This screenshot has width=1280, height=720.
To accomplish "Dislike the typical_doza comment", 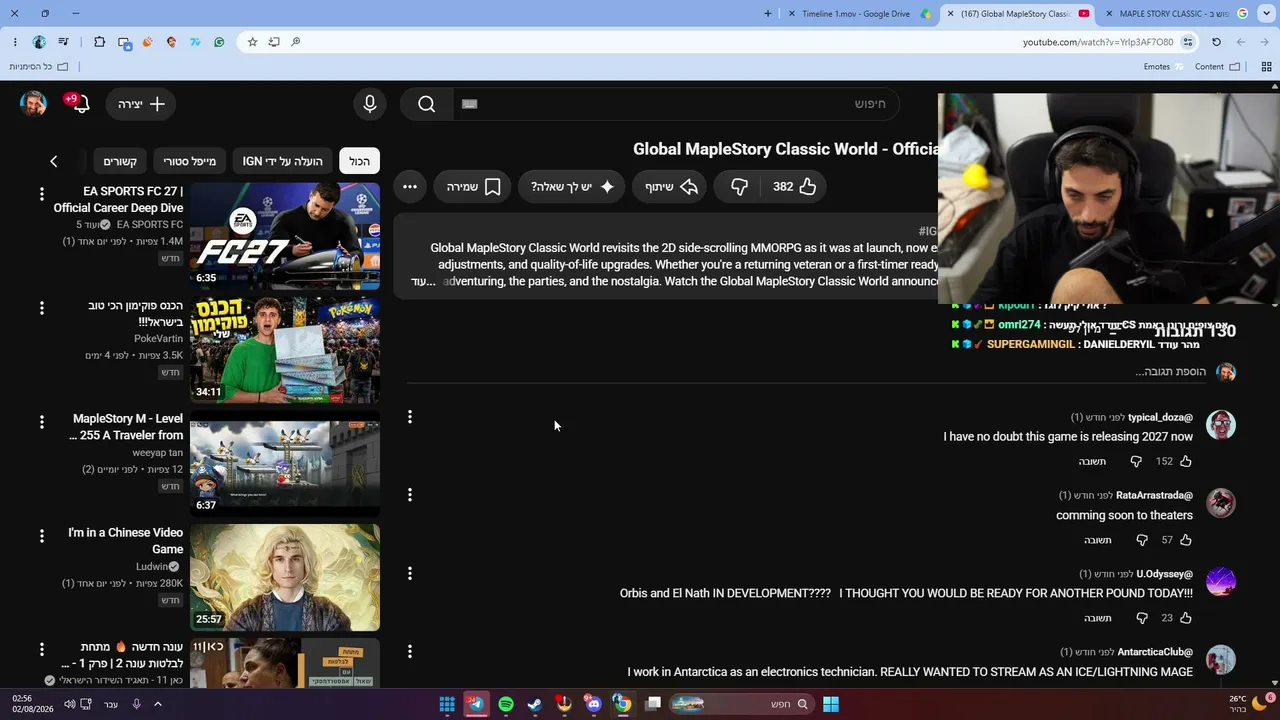I will 1136,461.
